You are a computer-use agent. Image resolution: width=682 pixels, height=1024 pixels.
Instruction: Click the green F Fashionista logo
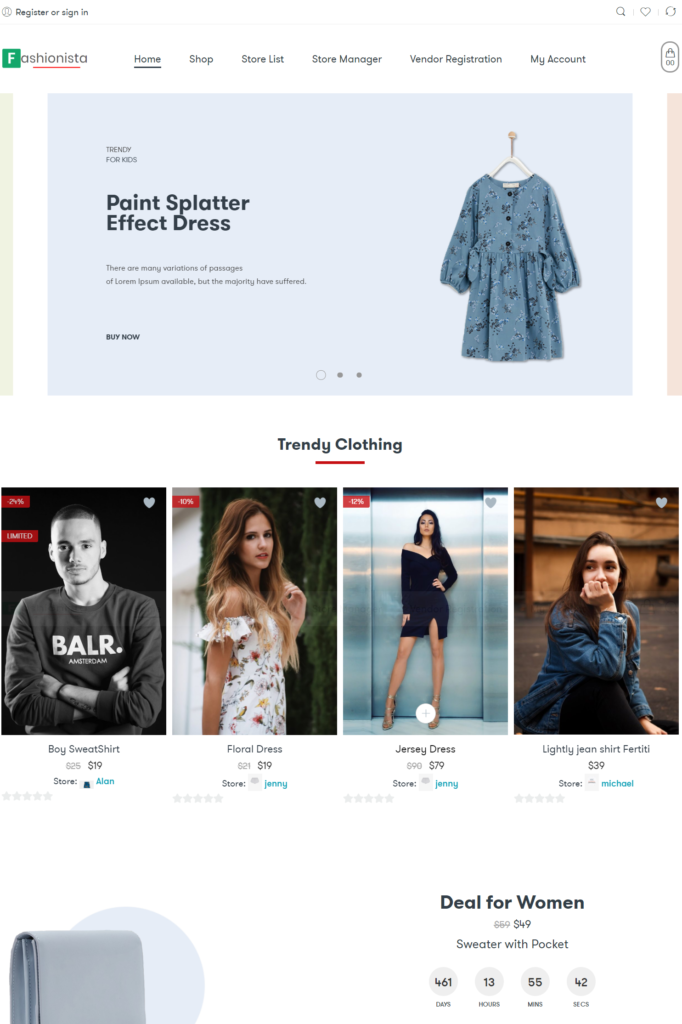[x=45, y=58]
